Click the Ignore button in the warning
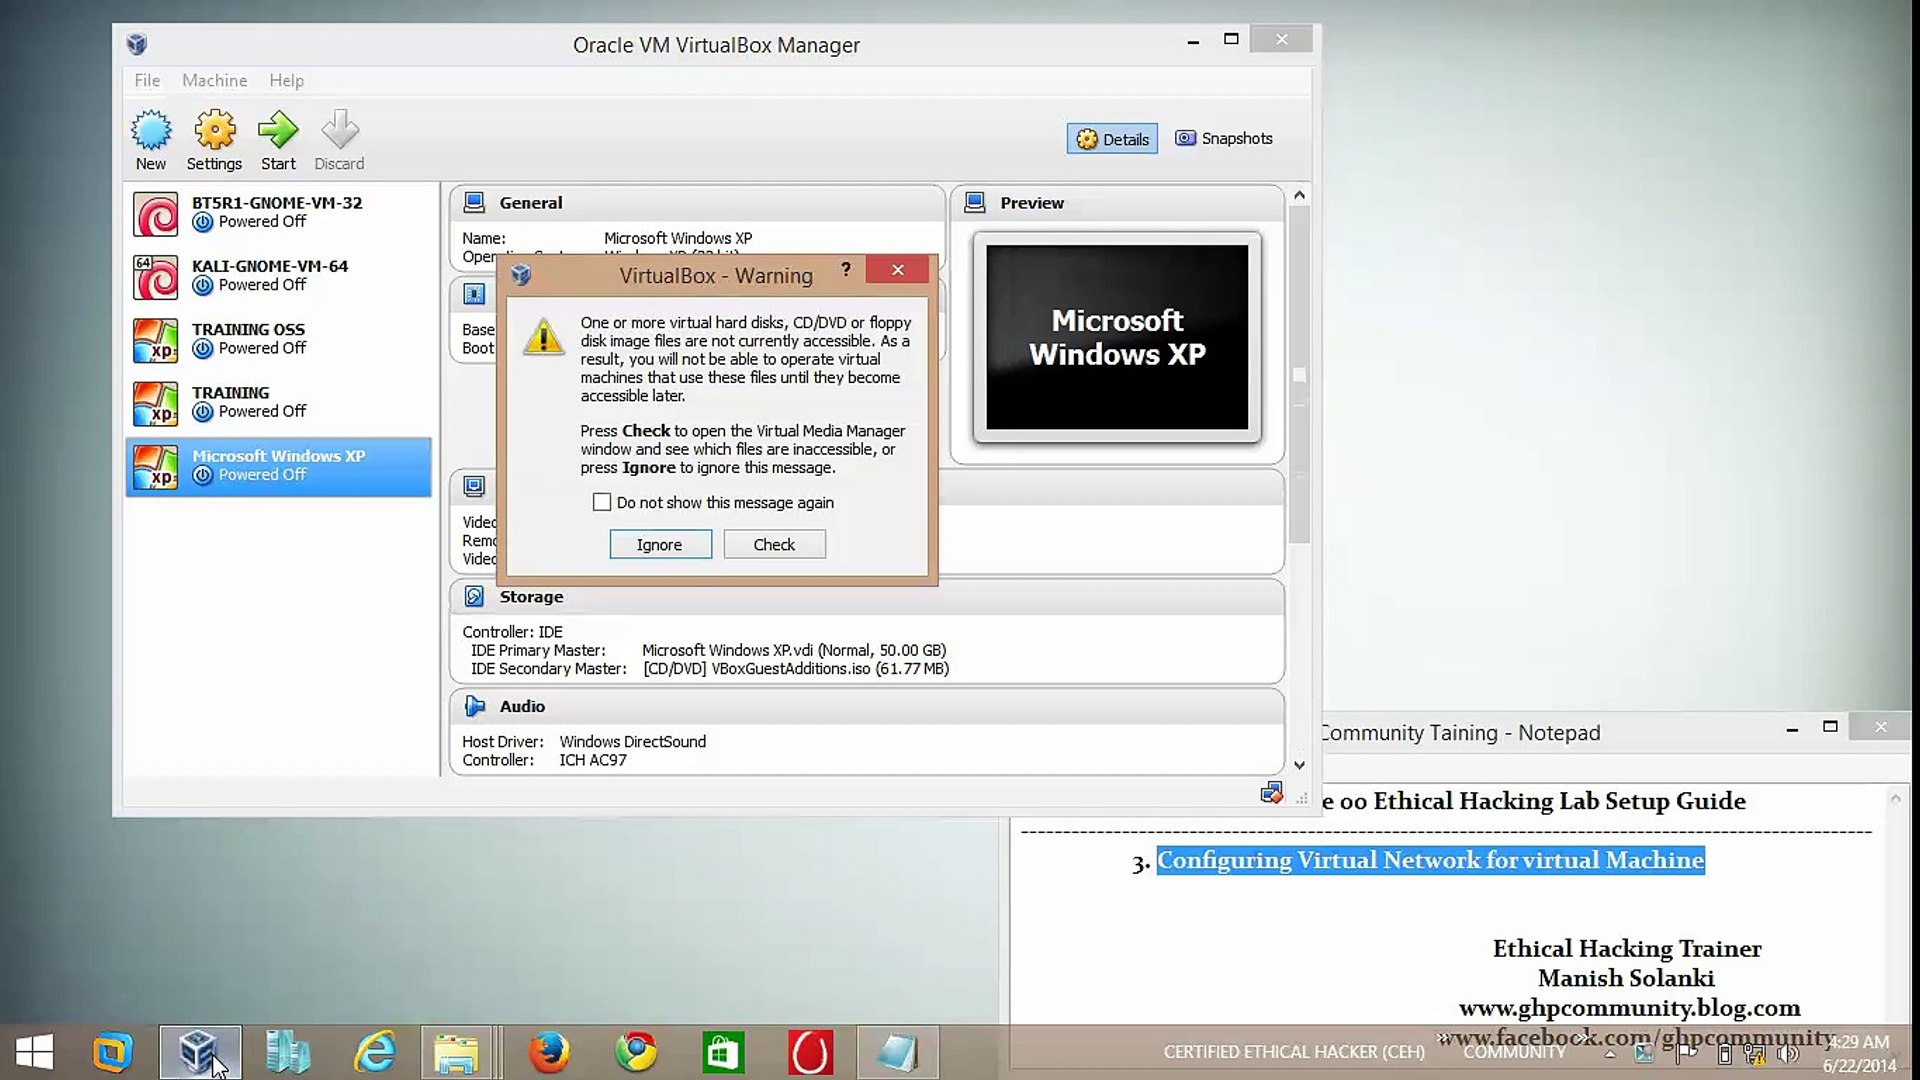1920x1080 pixels. coord(660,544)
